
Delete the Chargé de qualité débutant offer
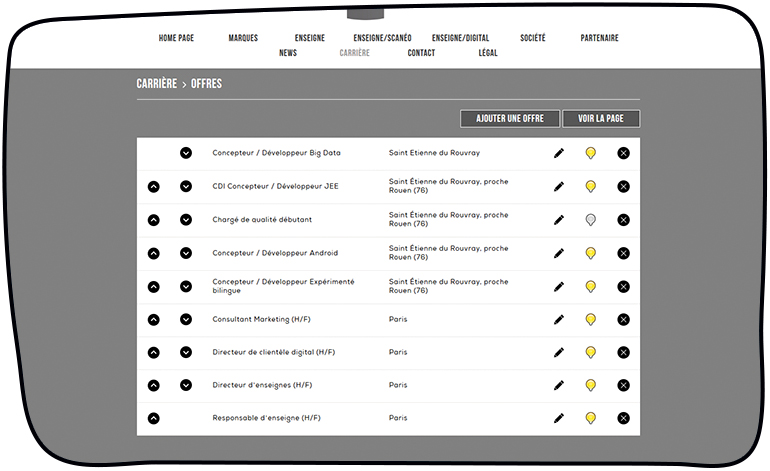click(x=623, y=220)
